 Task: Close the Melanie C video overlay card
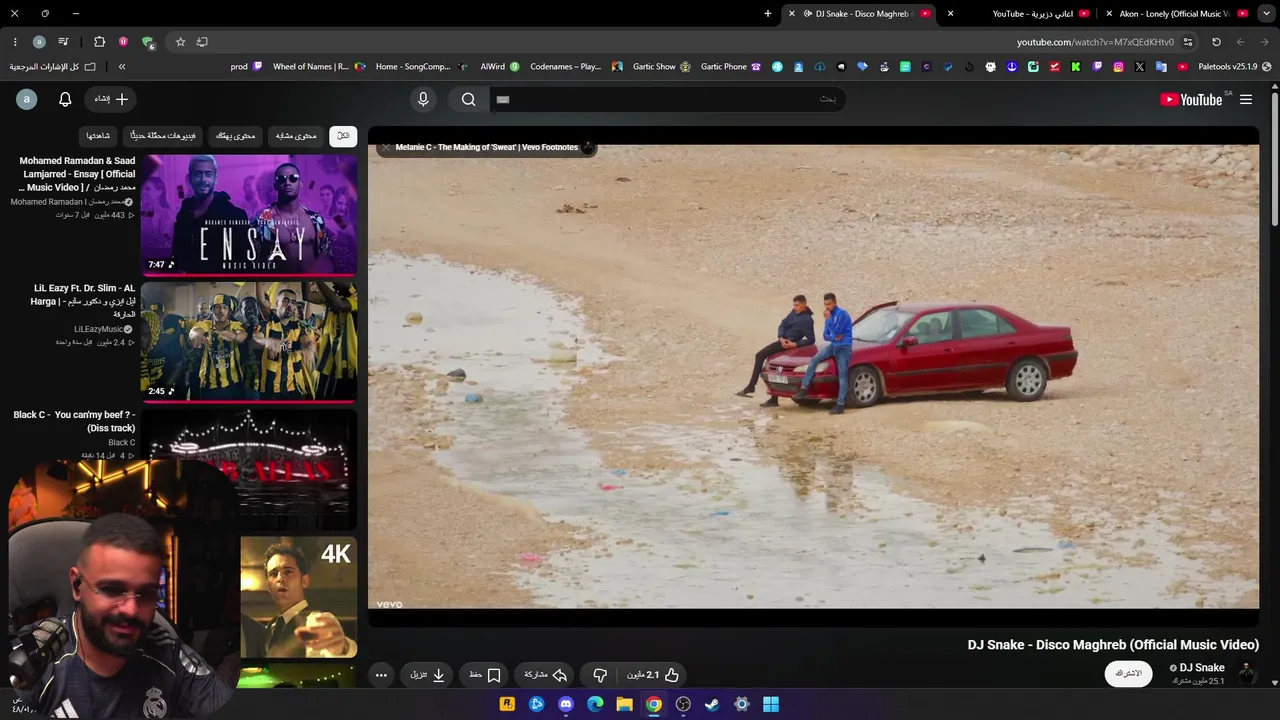(x=385, y=147)
